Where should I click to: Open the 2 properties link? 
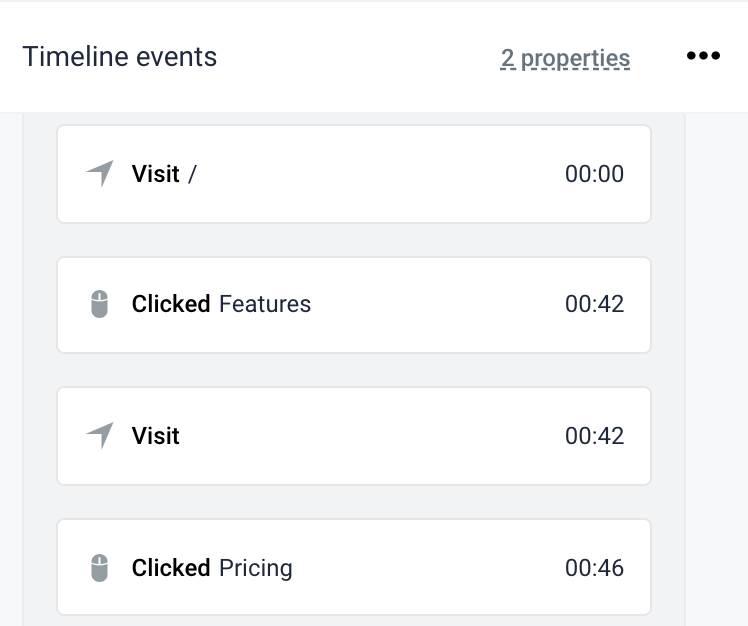[x=565, y=58]
